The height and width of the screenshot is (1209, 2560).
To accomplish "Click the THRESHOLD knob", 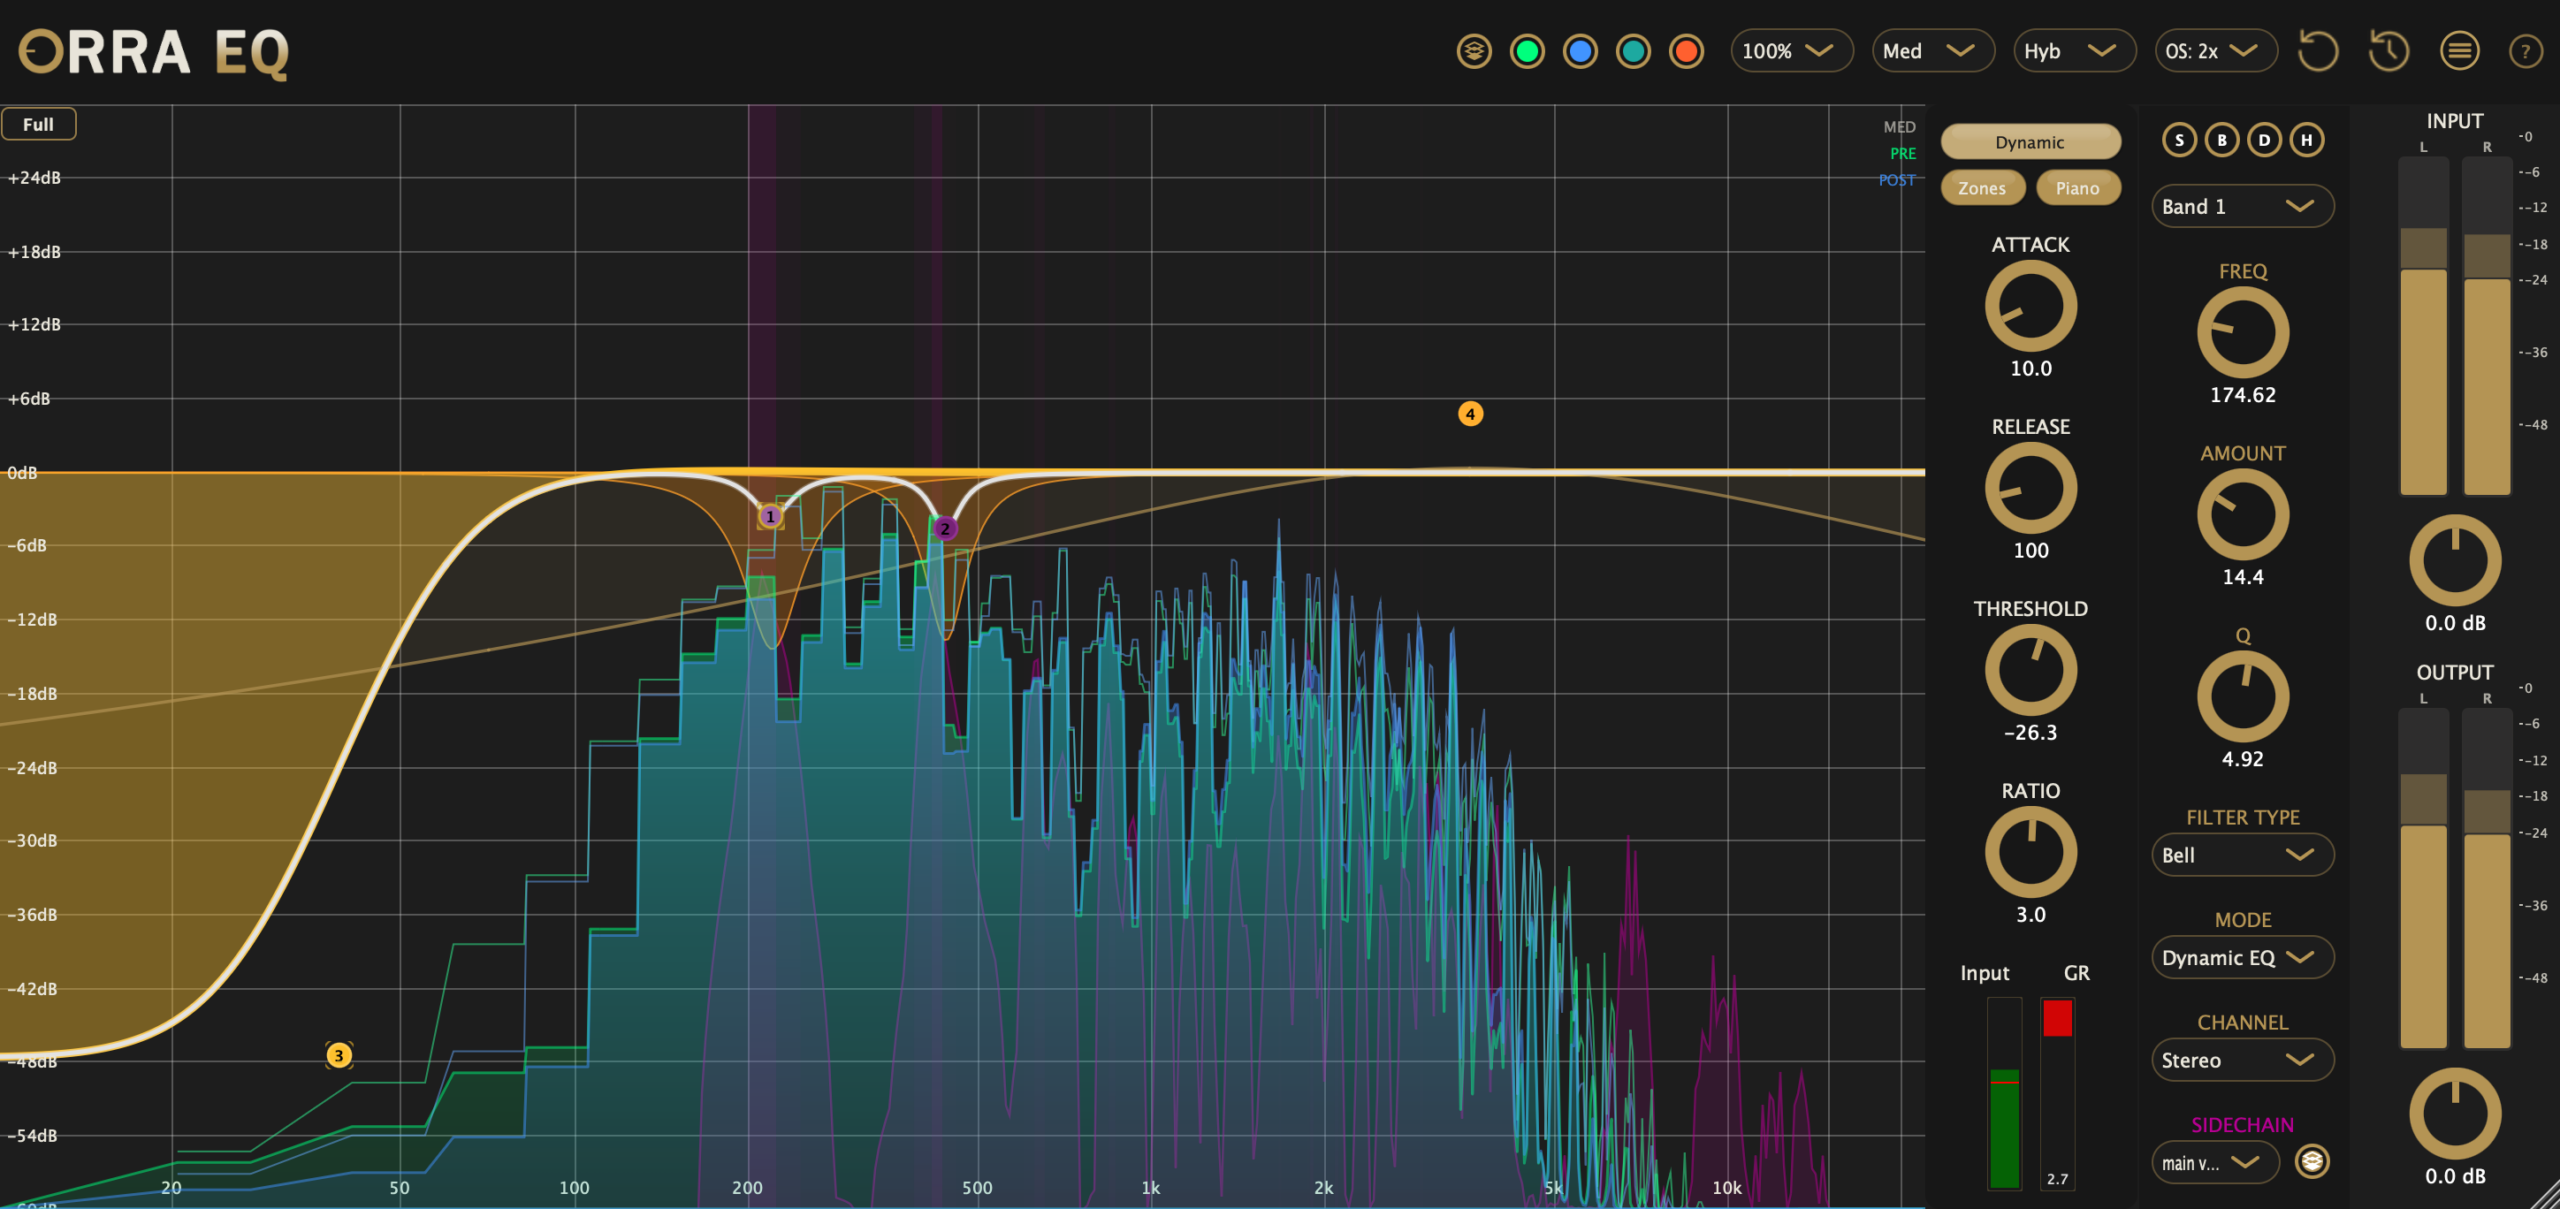I will tap(2030, 671).
